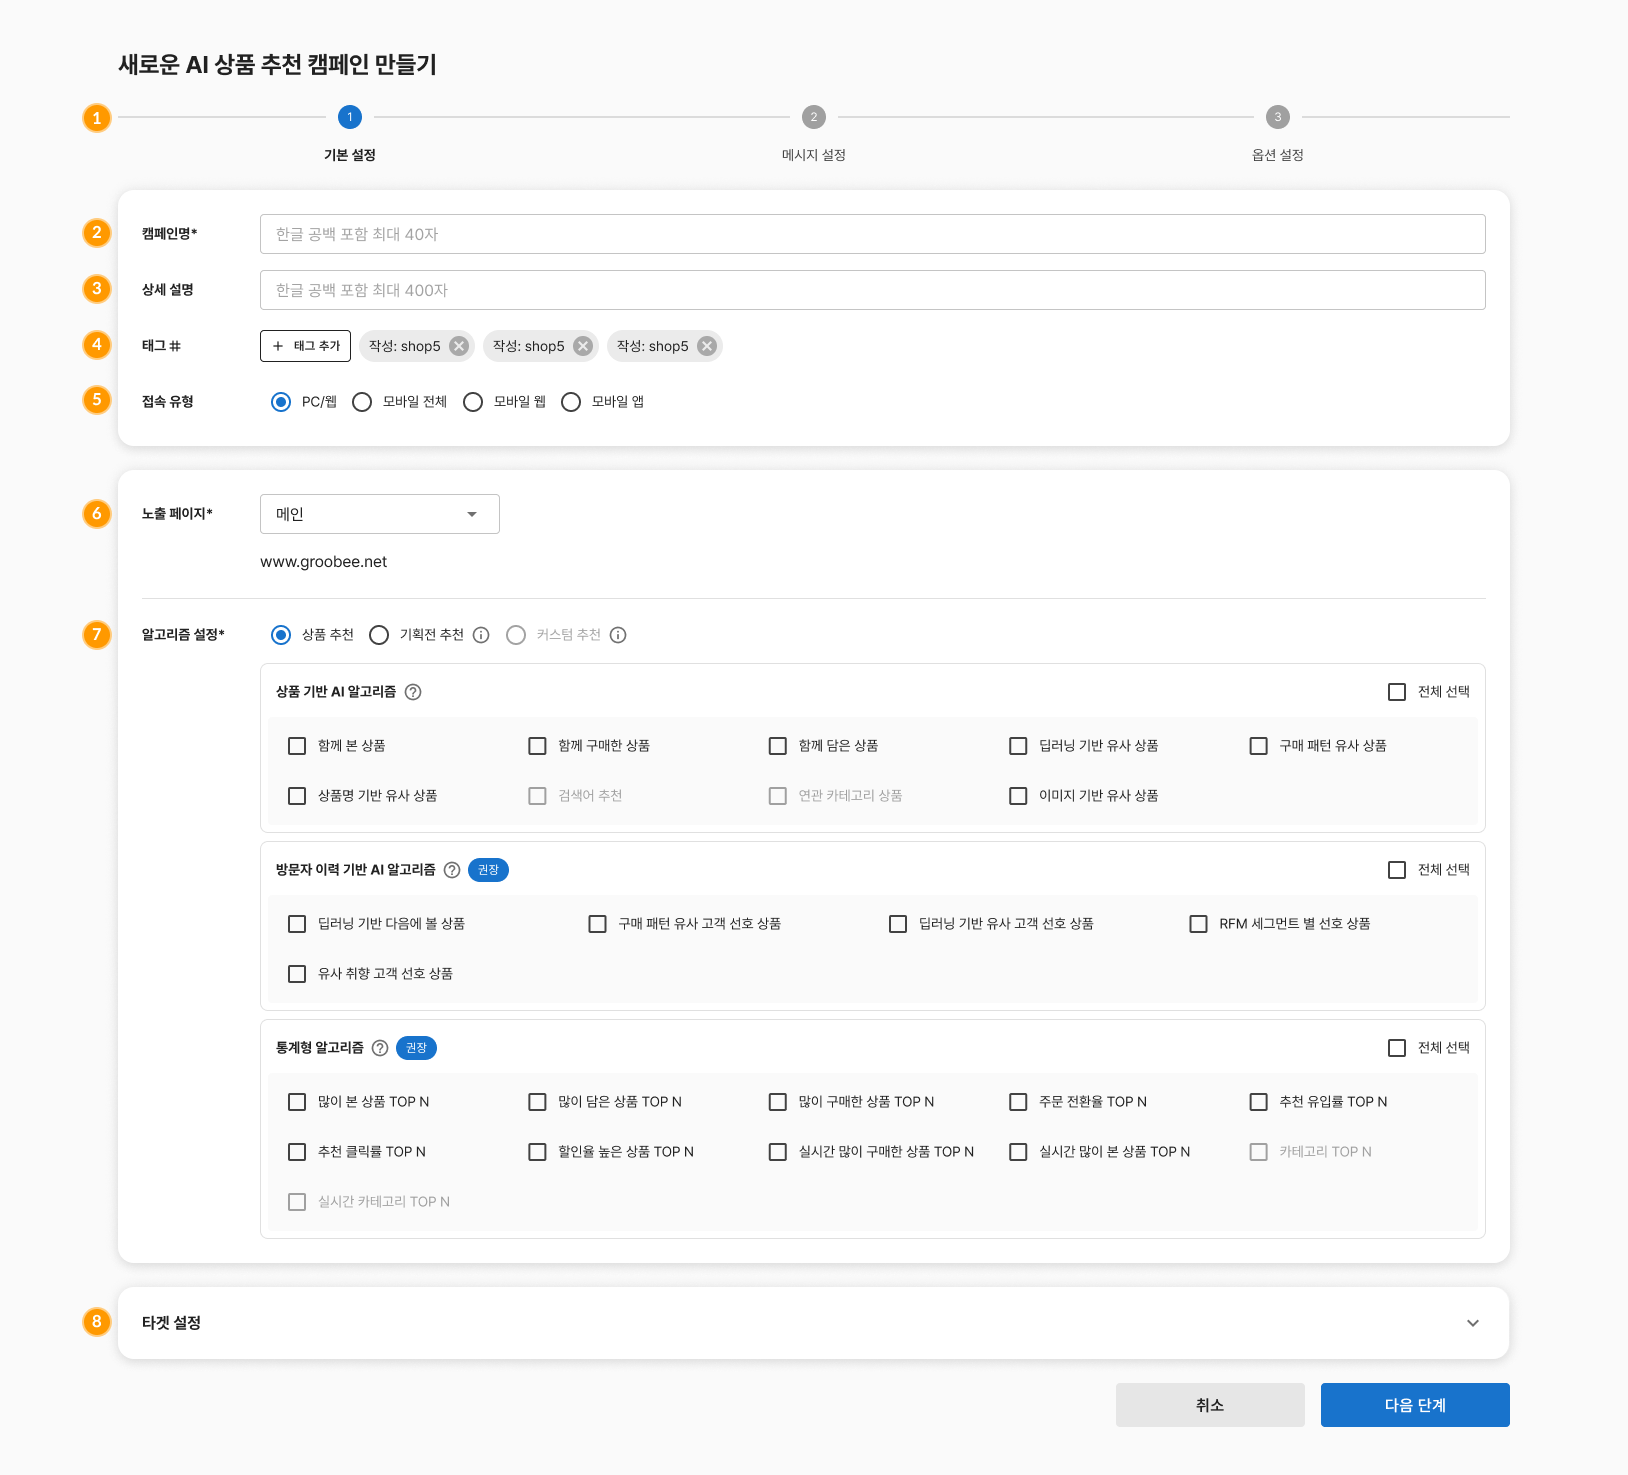Screen dimensions: 1628x1475
Task: Go to step 2 메시지 설정
Action: pyautogui.click(x=814, y=118)
